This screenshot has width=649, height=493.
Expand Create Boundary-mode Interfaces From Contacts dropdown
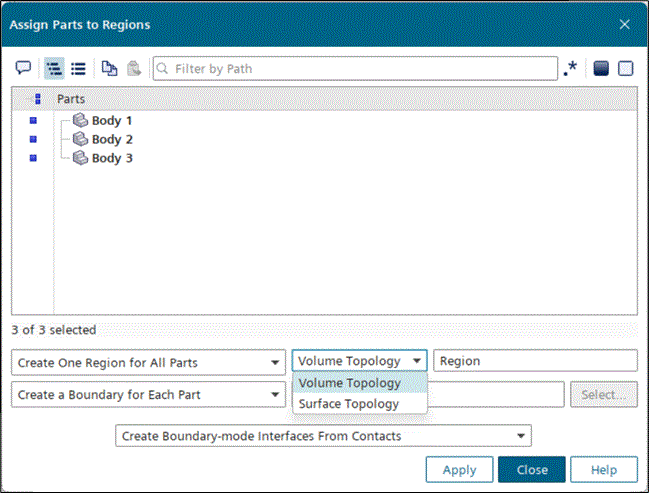pyautogui.click(x=323, y=436)
